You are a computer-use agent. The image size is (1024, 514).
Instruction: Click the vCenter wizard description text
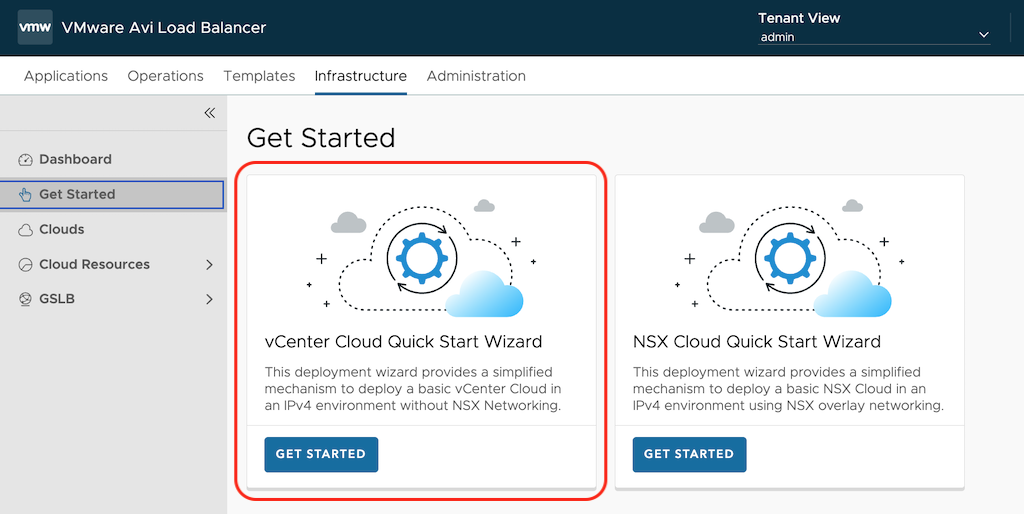pos(413,389)
